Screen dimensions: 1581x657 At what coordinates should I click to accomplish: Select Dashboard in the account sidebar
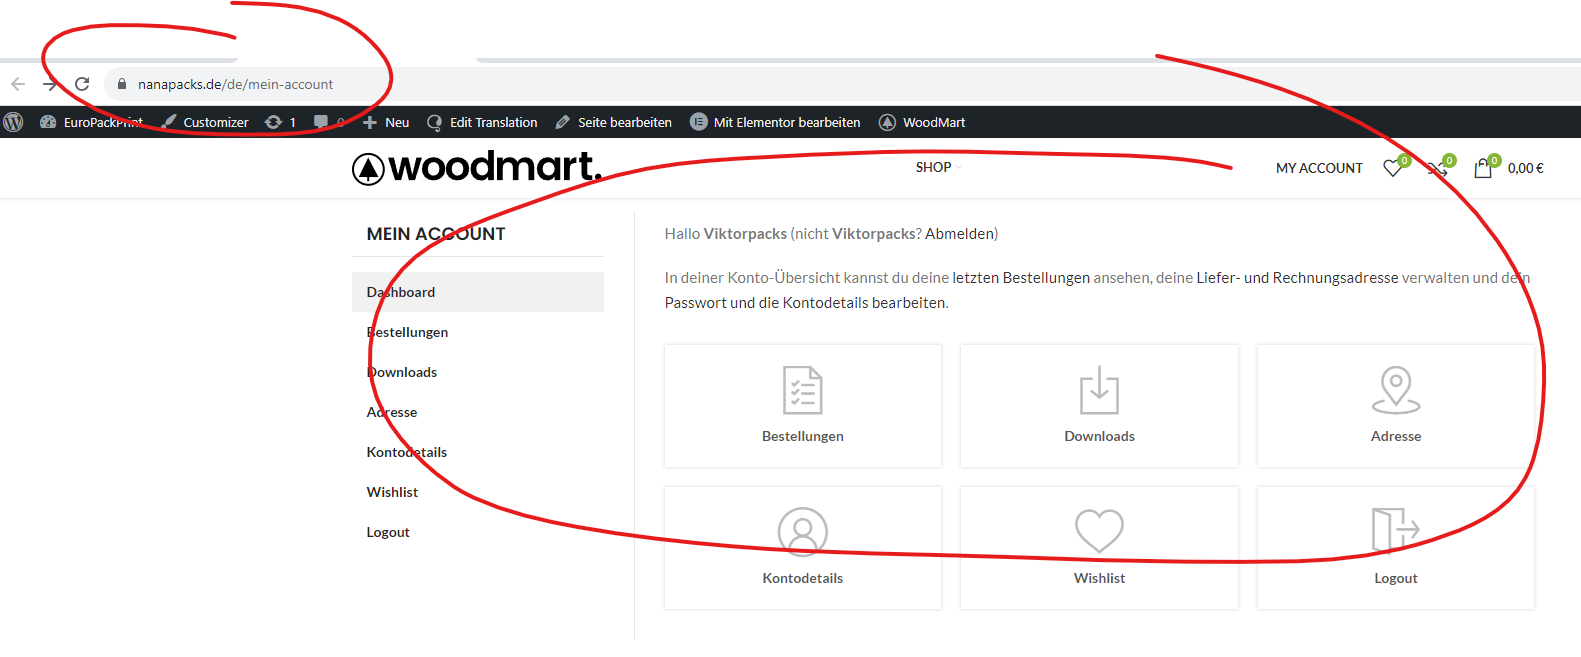point(478,292)
